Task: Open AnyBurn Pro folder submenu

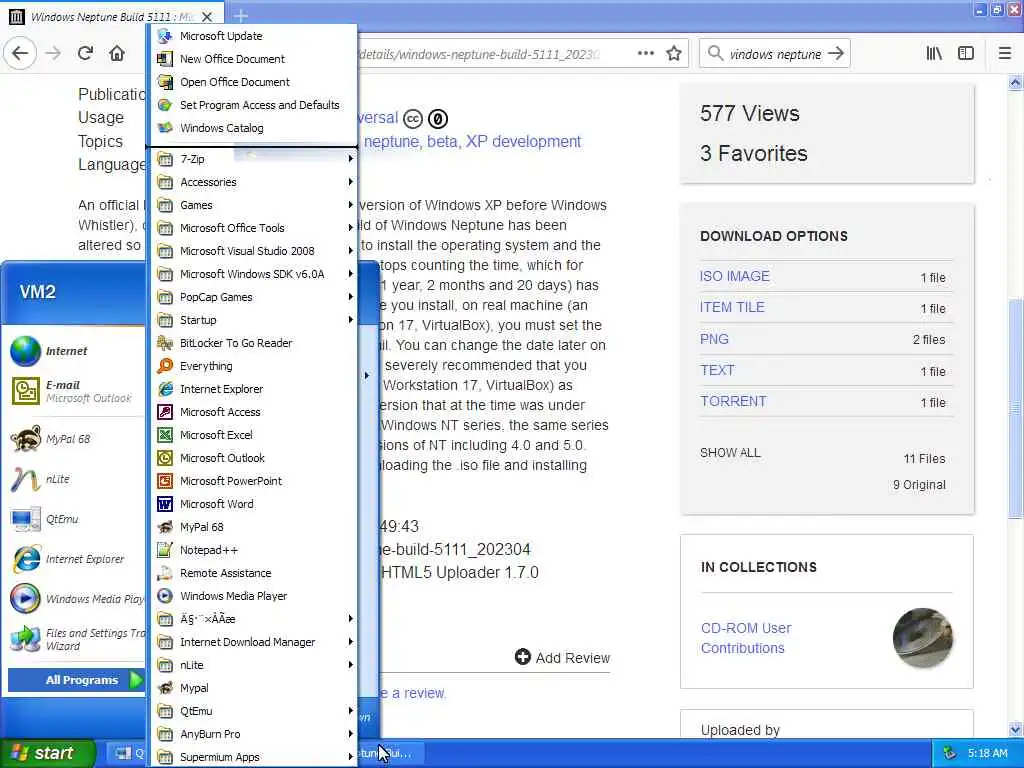Action: [x=253, y=734]
